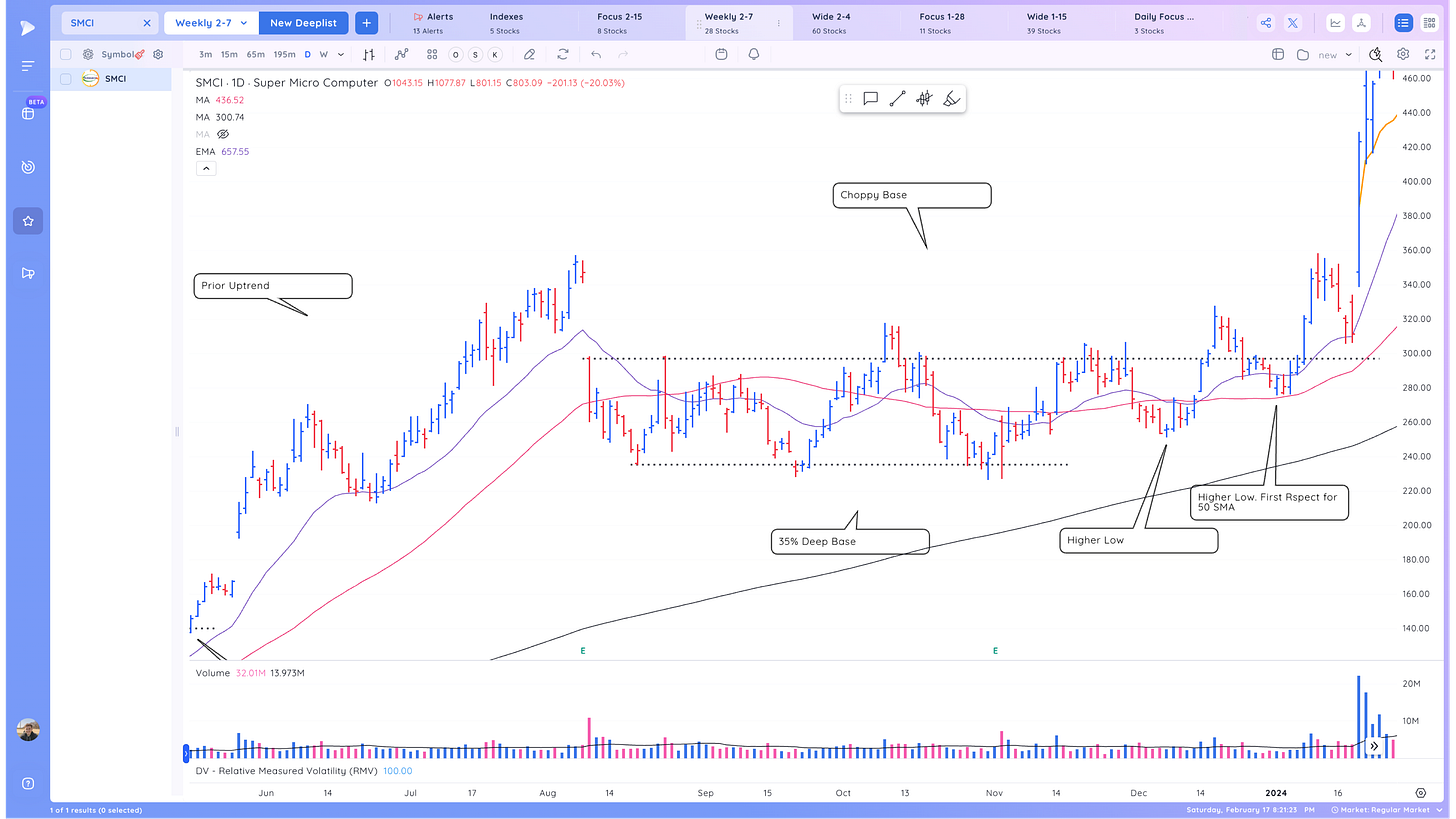This screenshot has width=1456, height=819.
Task: Select the 3m timeframe
Action: 205,55
